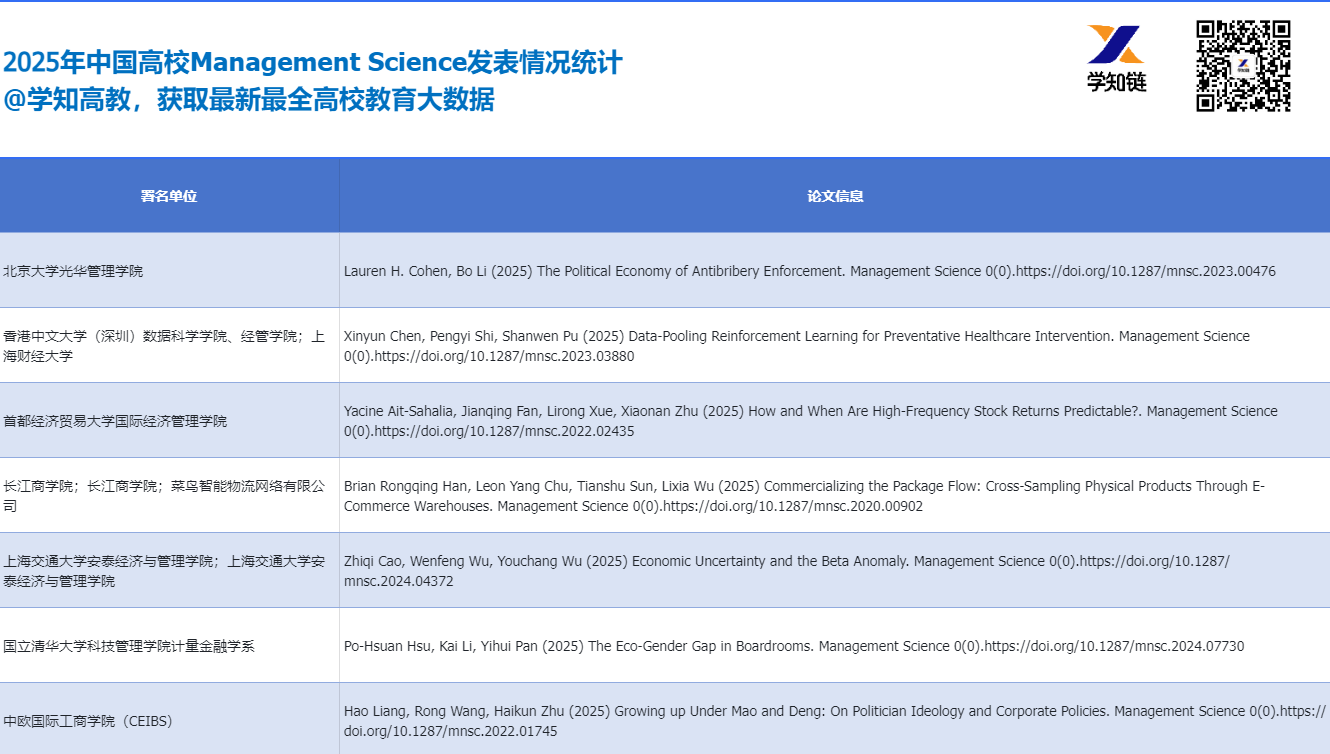Open the Eco-Gender Gap in Boardrooms entry
Image resolution: width=1330 pixels, height=754 pixels.
tap(793, 646)
